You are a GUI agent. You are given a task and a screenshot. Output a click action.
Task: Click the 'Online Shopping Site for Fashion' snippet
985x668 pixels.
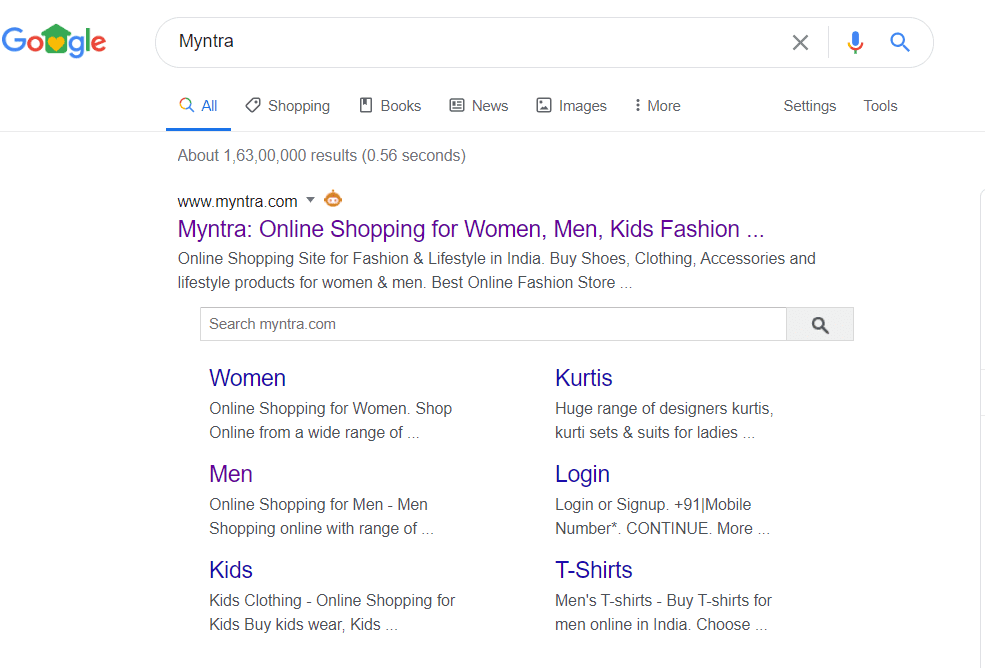496,271
